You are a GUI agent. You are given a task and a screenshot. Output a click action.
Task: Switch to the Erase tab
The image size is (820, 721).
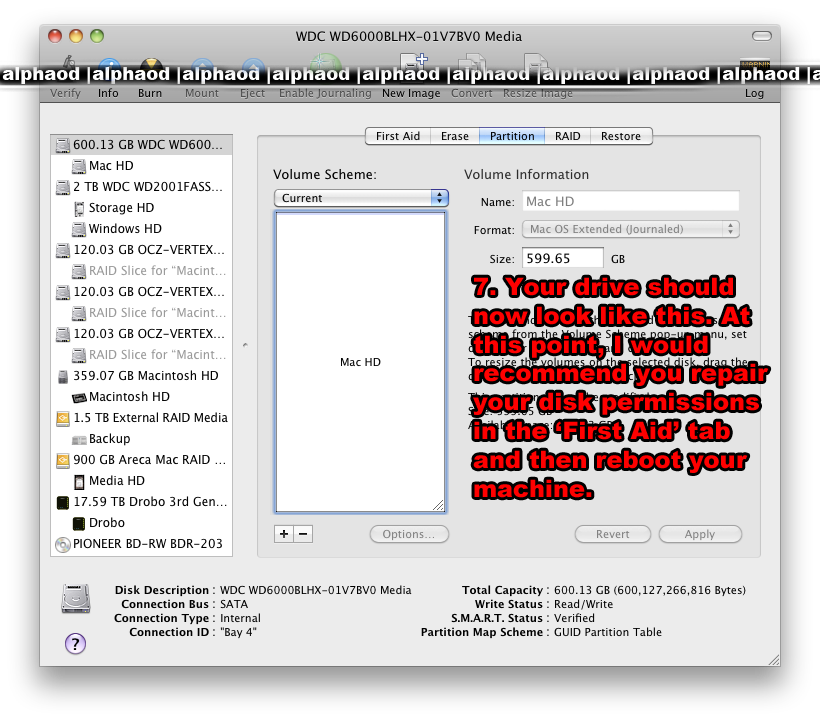pyautogui.click(x=454, y=136)
